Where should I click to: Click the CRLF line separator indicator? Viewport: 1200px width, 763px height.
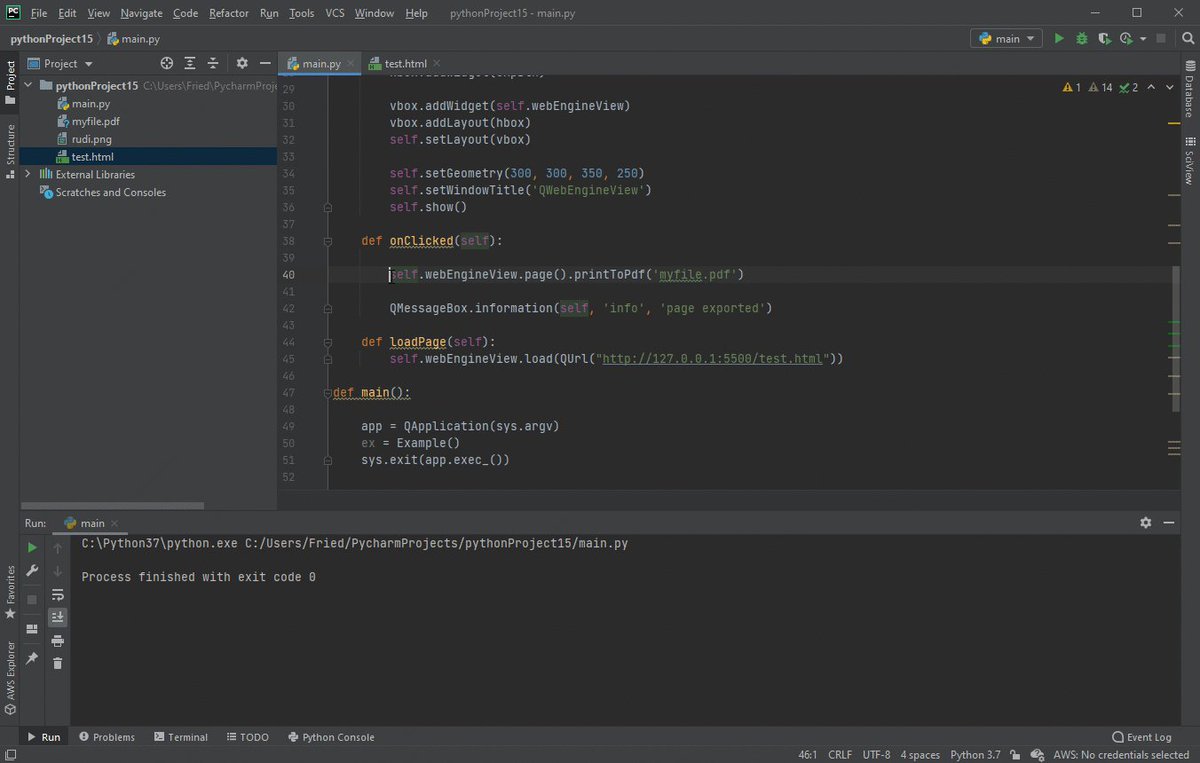[x=840, y=755]
